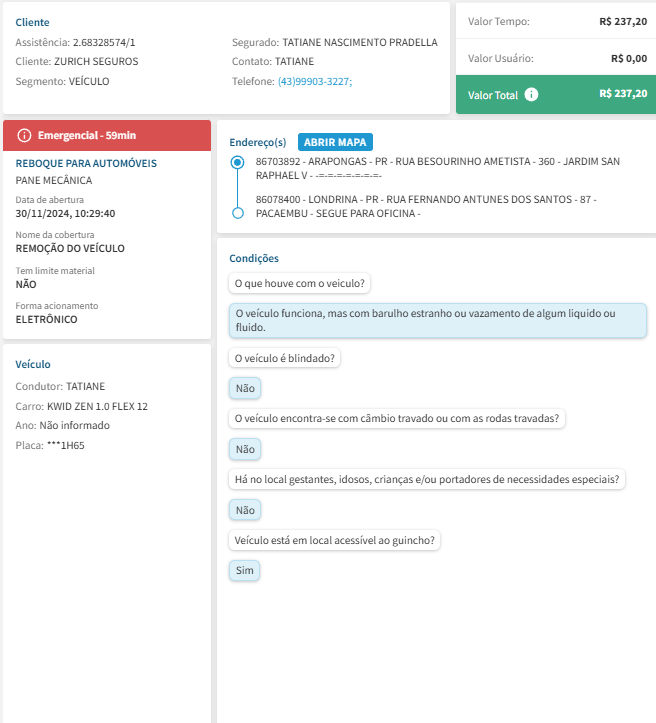This screenshot has height=723, width=656.
Task: Click the Condições section heading
Action: 254,258
